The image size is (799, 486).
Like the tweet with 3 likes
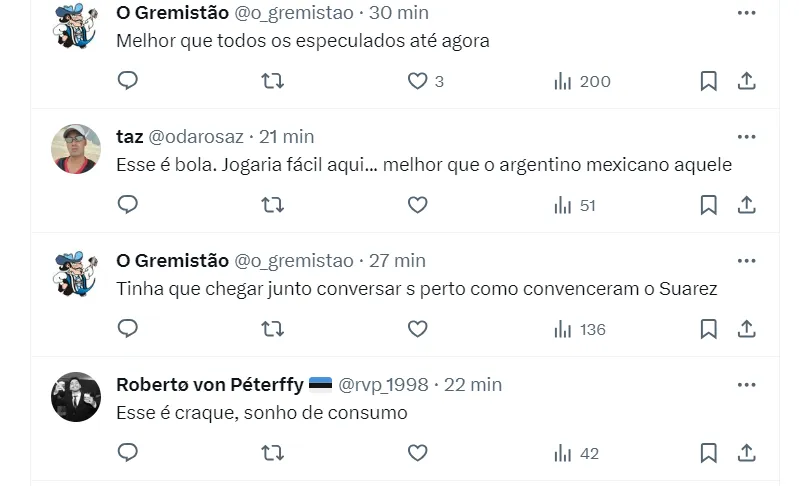pyautogui.click(x=418, y=81)
